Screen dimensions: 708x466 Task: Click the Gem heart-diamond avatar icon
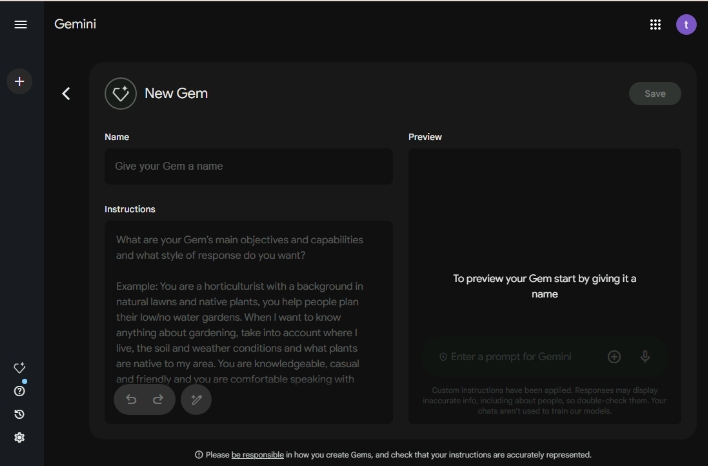121,93
